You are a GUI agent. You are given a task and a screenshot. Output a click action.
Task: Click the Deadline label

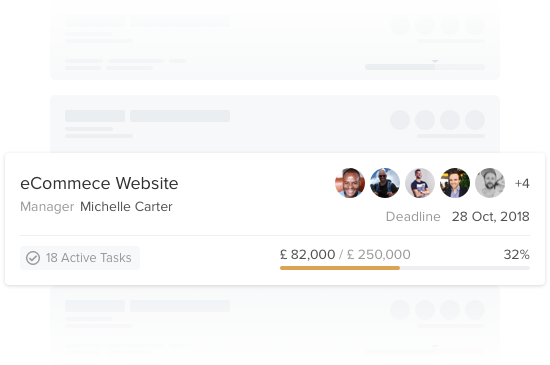pyautogui.click(x=413, y=217)
